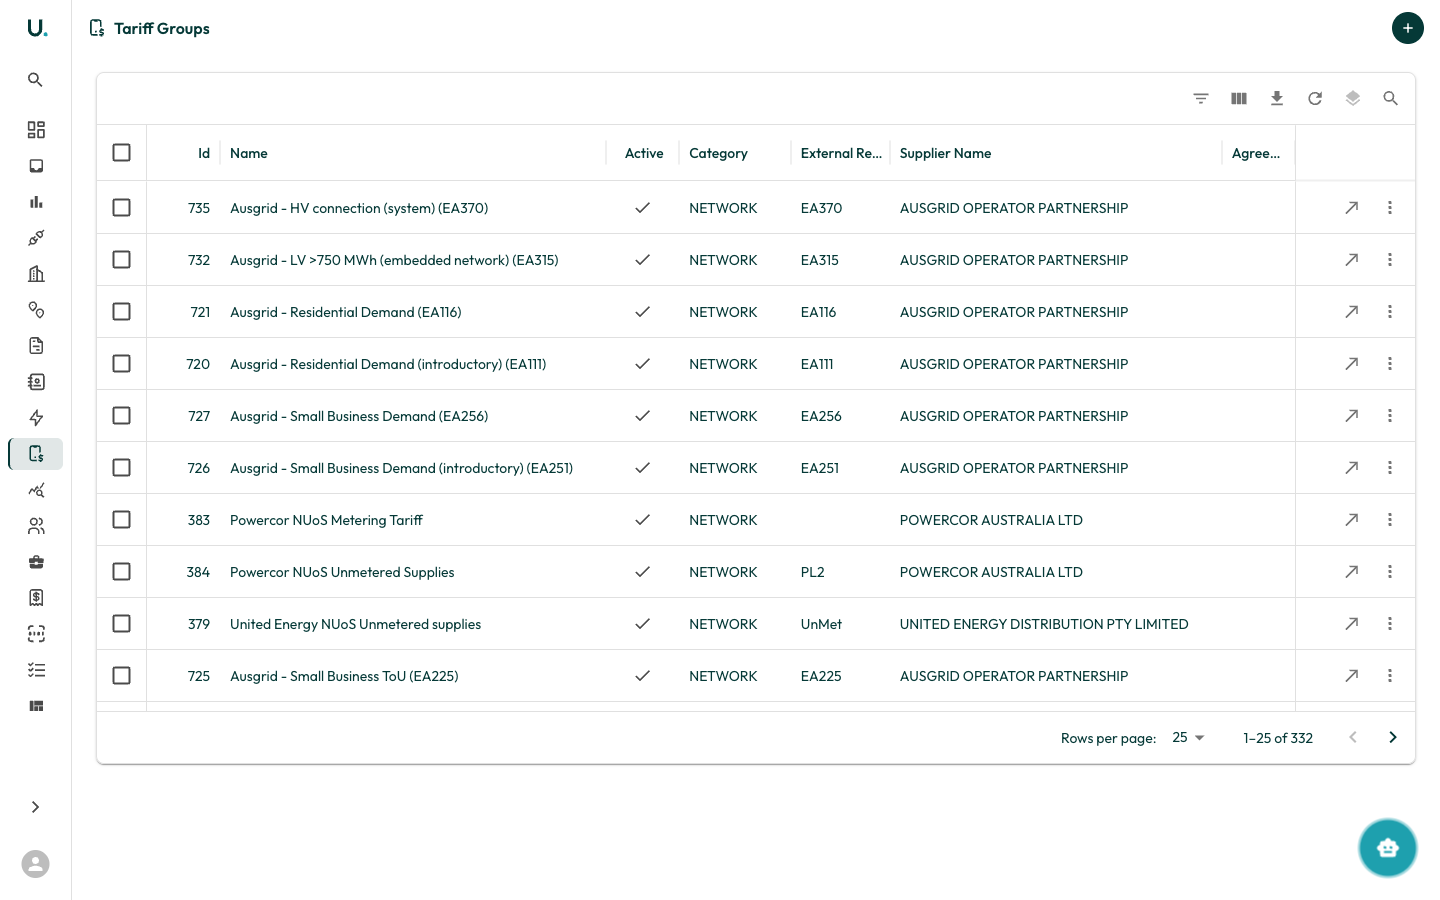This screenshot has height=900, width=1440.
Task: Click the Agree... column header
Action: coord(1256,153)
